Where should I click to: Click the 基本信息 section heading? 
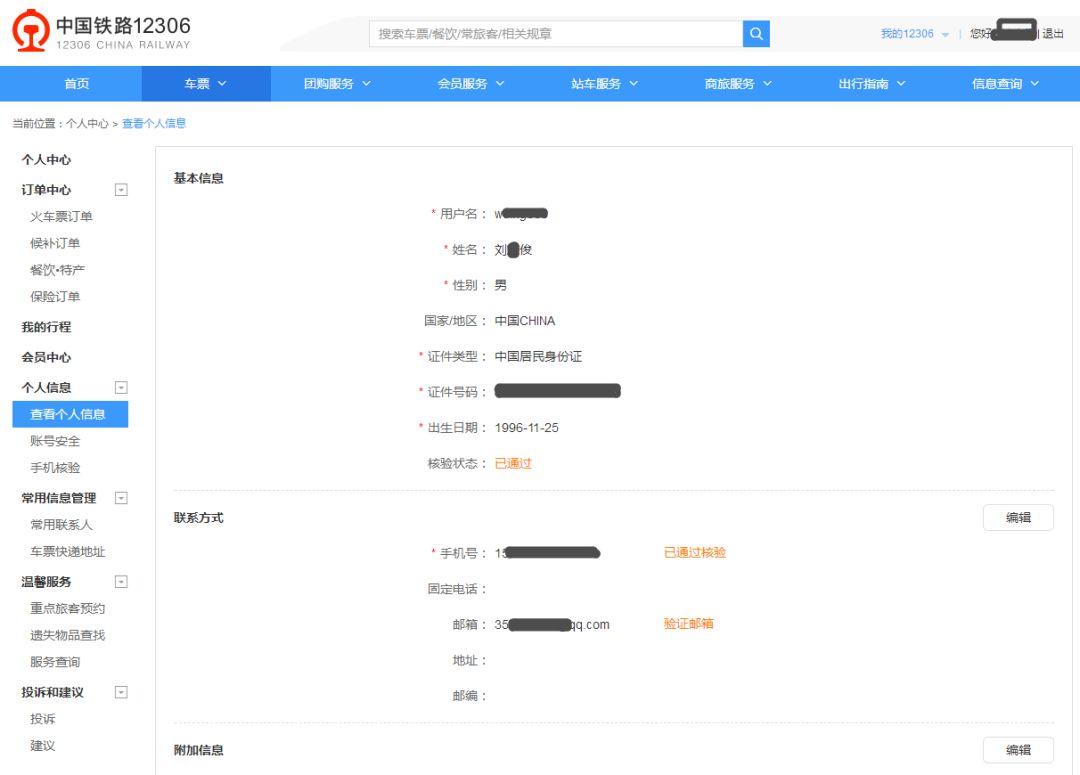pyautogui.click(x=198, y=178)
